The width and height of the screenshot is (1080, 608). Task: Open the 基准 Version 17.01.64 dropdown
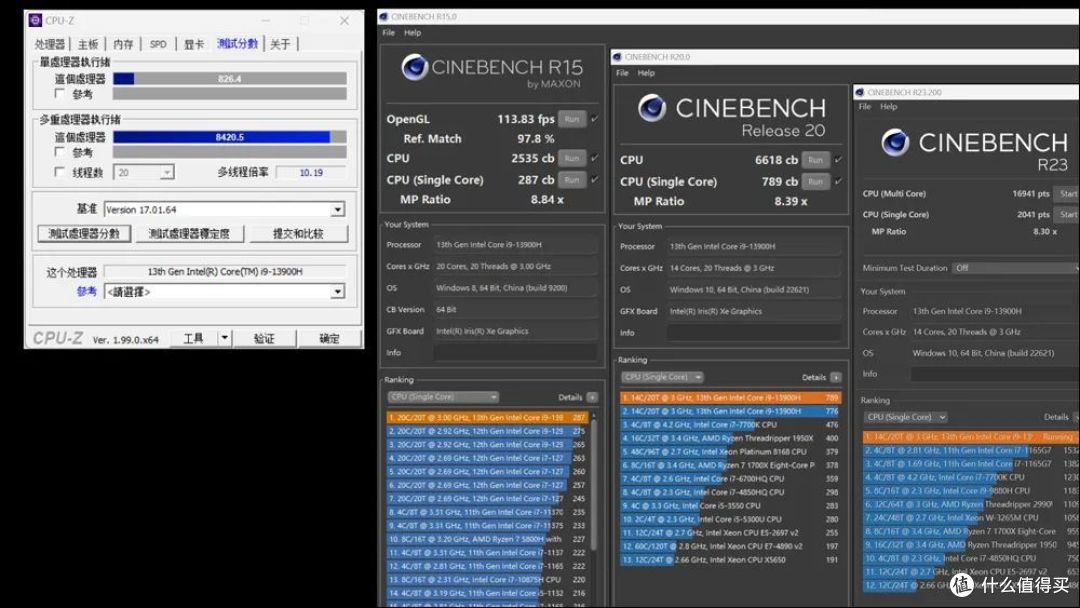point(338,209)
